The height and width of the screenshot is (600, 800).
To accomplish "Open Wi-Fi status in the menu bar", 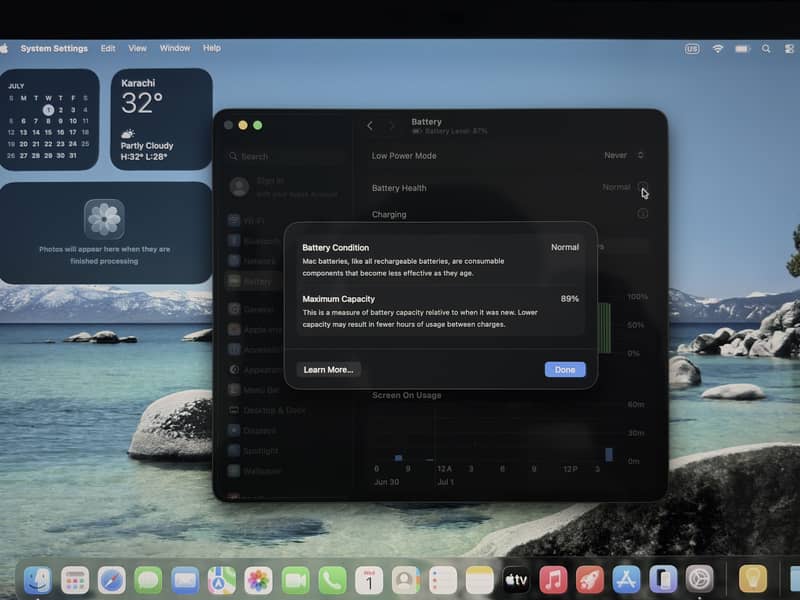I will 718,49.
